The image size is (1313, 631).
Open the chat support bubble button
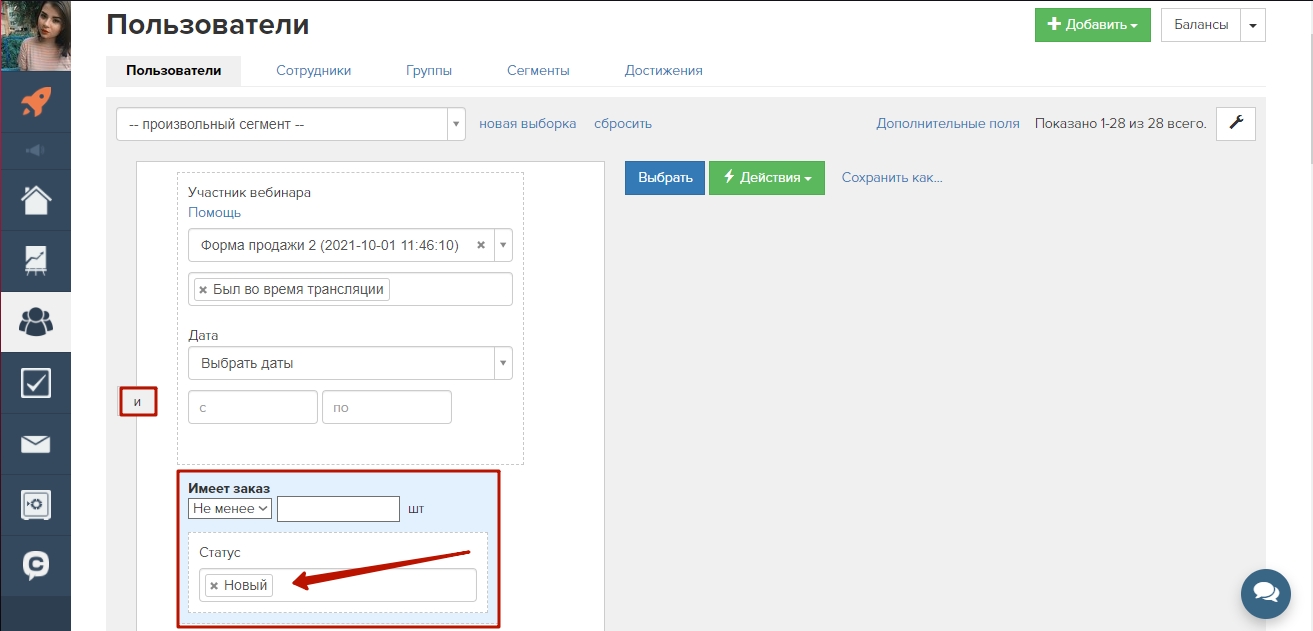(1265, 594)
